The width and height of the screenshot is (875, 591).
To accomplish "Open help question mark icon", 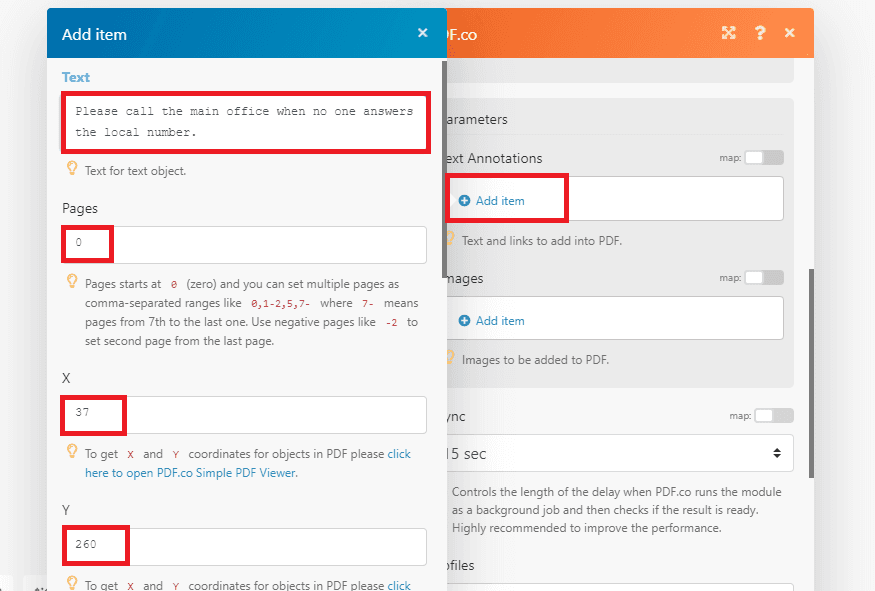I will click(x=760, y=33).
